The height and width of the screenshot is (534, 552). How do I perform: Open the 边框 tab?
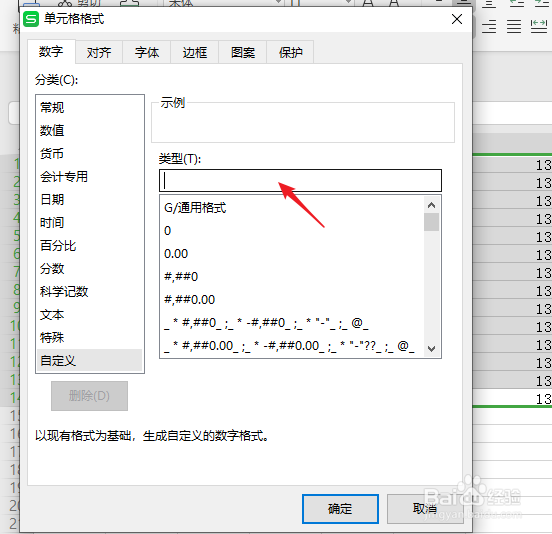(x=195, y=52)
